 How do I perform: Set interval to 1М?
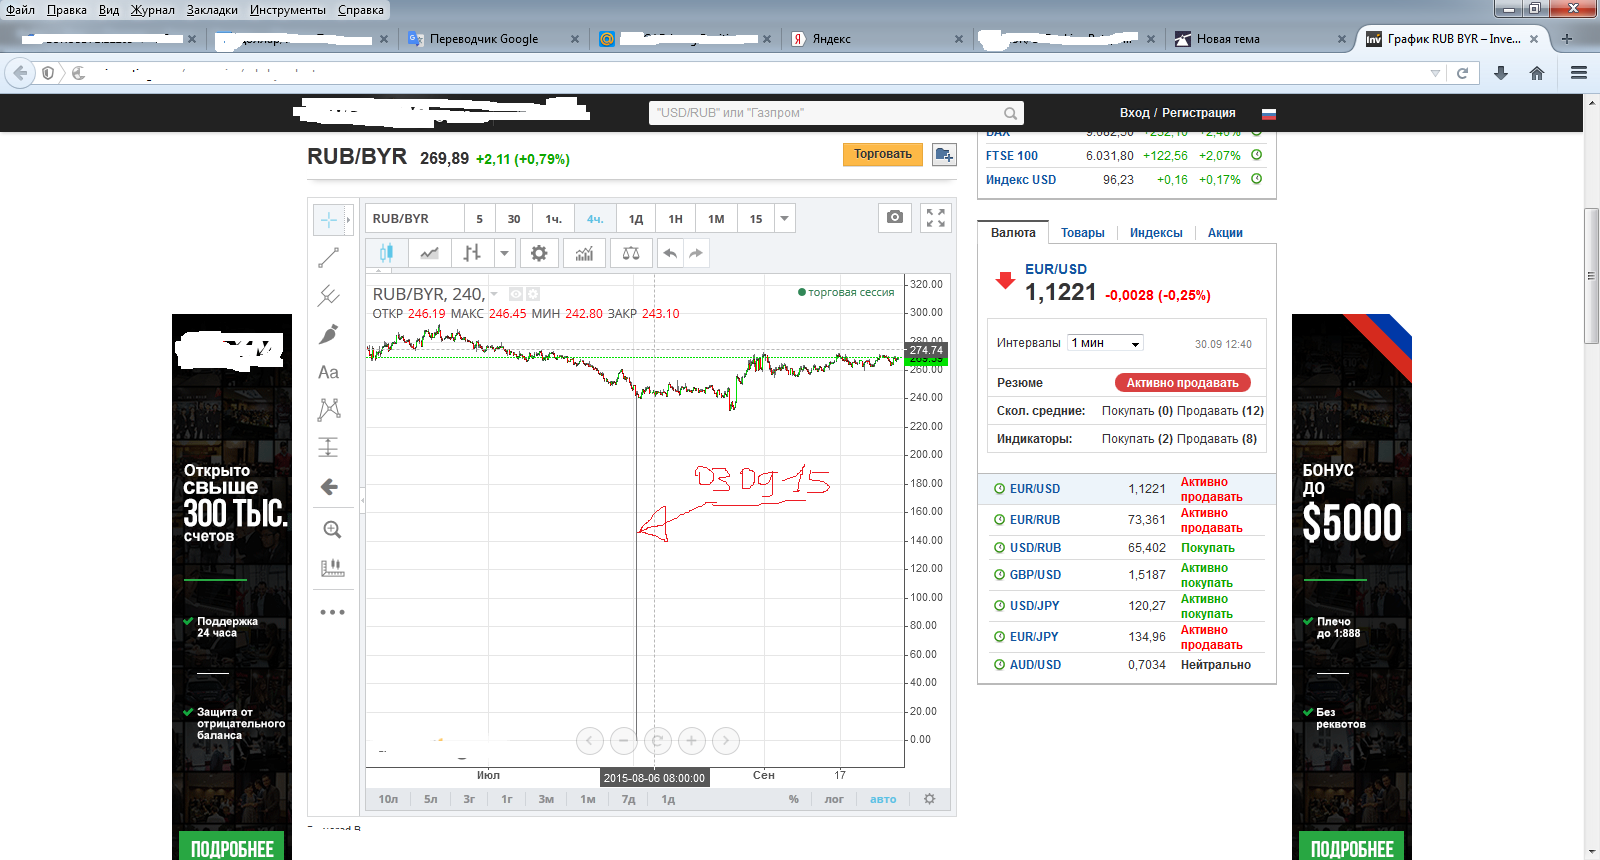click(x=716, y=218)
